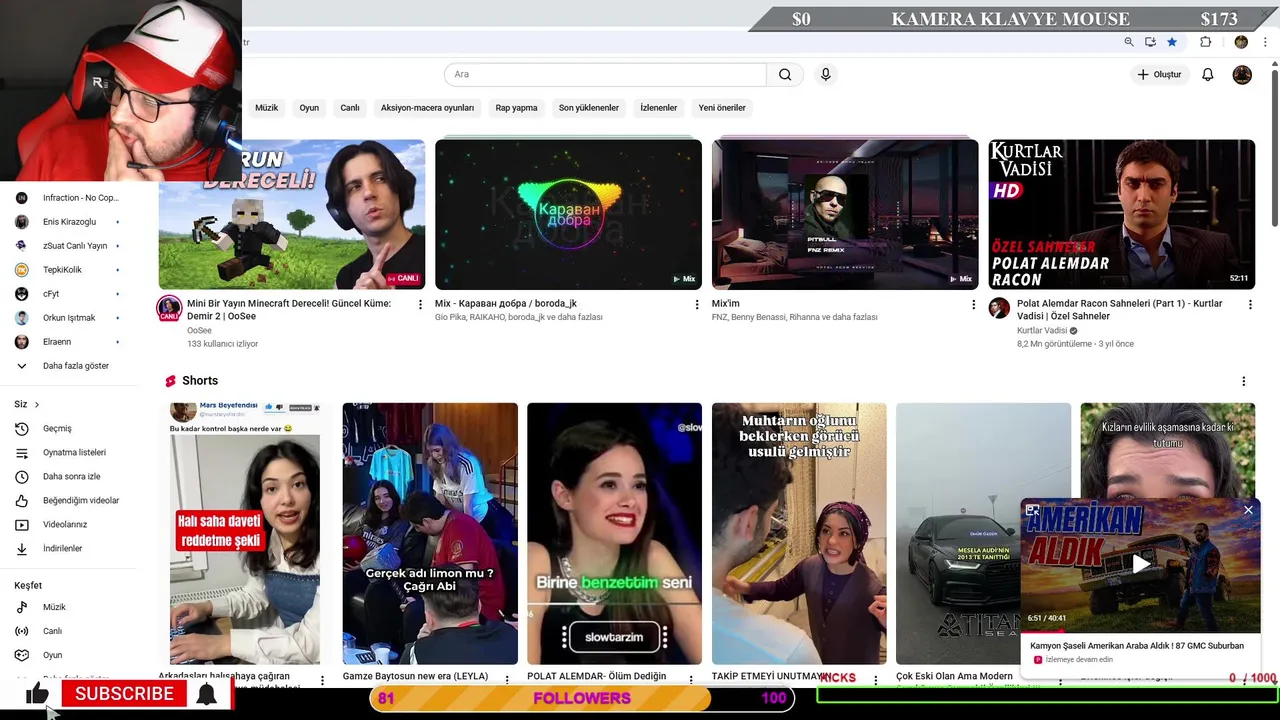Open the Kurtlar Vadisi channel name link
Image resolution: width=1280 pixels, height=720 pixels.
(x=1042, y=330)
